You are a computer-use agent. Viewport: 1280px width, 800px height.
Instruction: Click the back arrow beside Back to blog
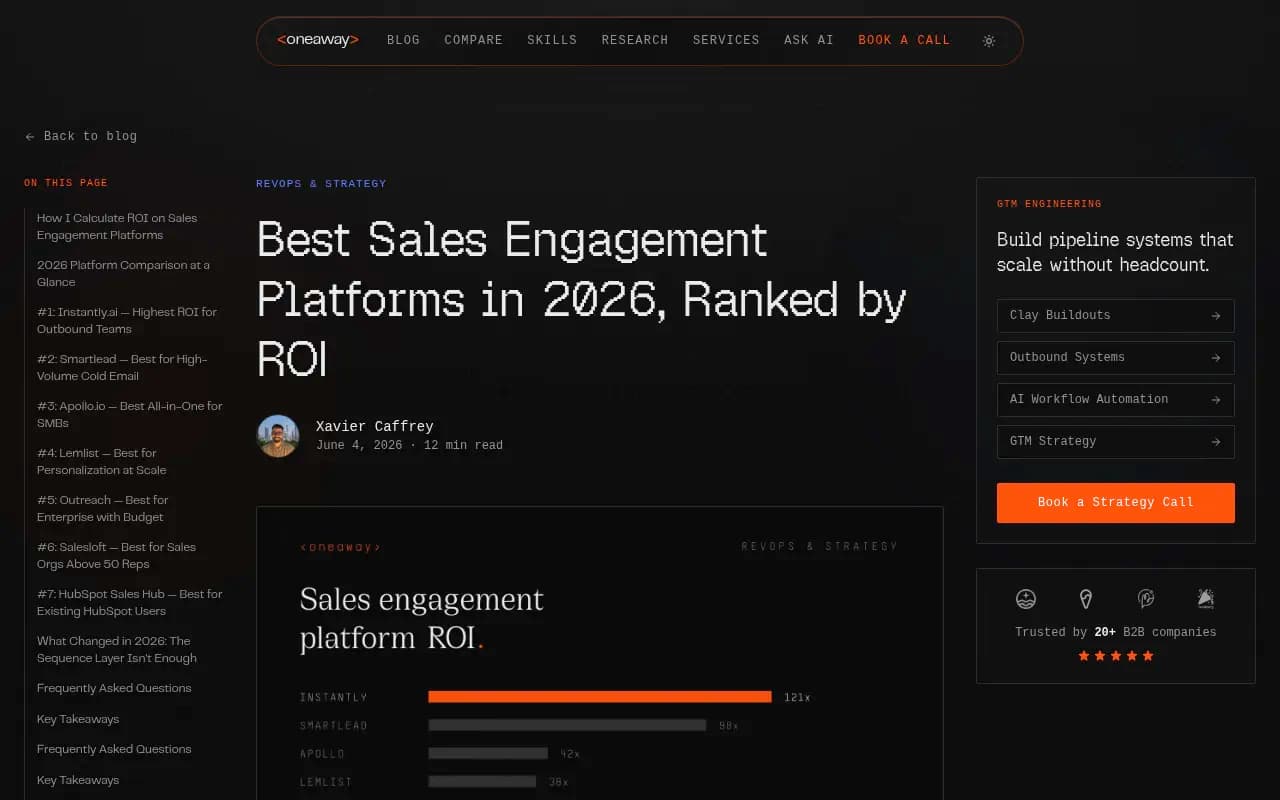point(30,137)
